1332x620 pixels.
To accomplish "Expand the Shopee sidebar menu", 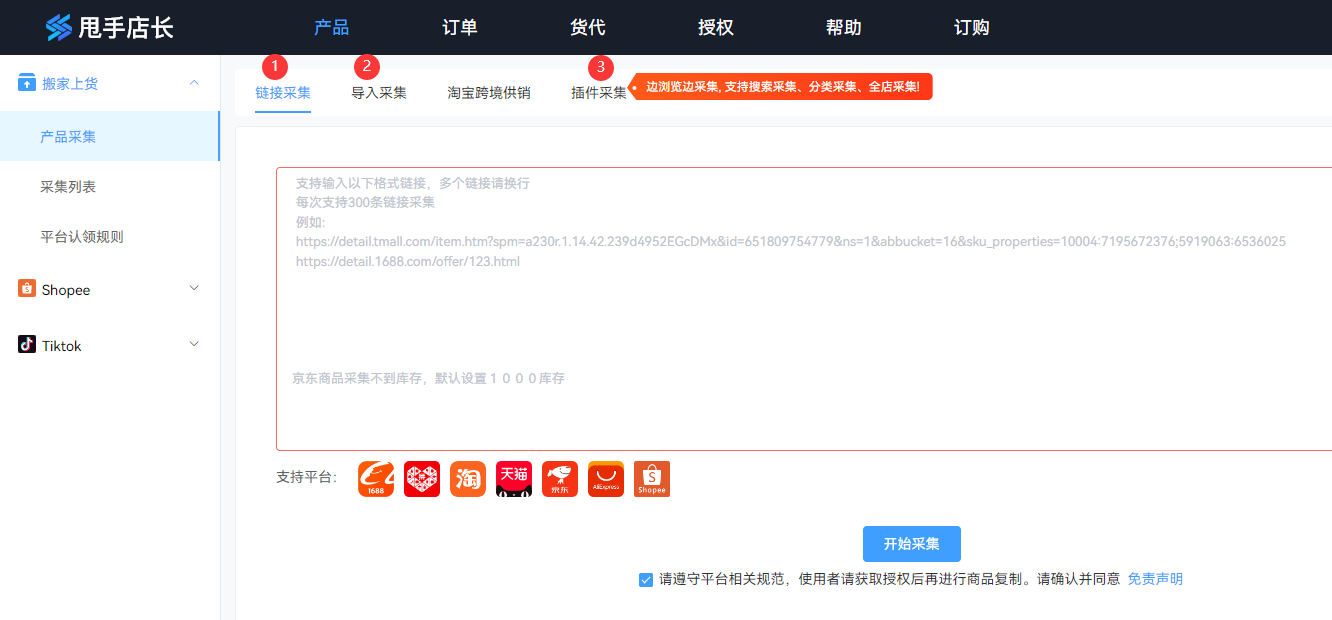I will [194, 289].
